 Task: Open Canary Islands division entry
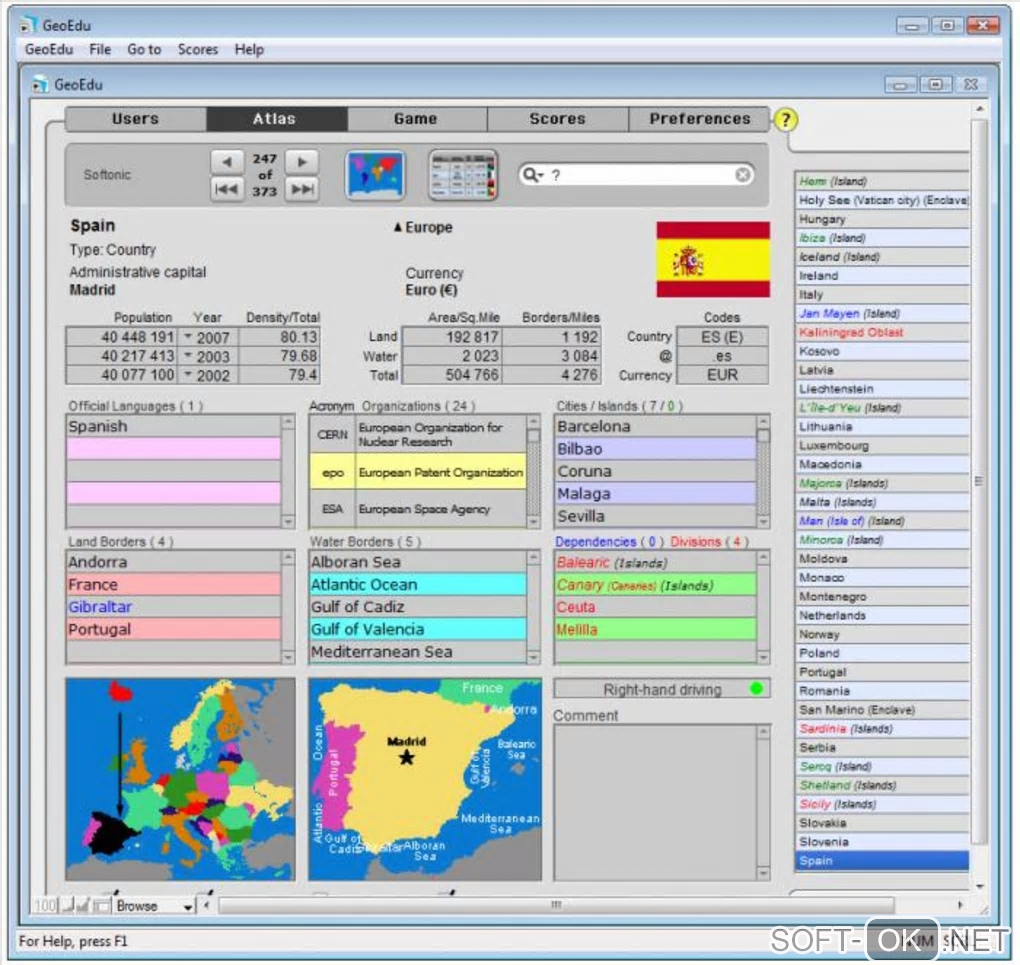(655, 584)
